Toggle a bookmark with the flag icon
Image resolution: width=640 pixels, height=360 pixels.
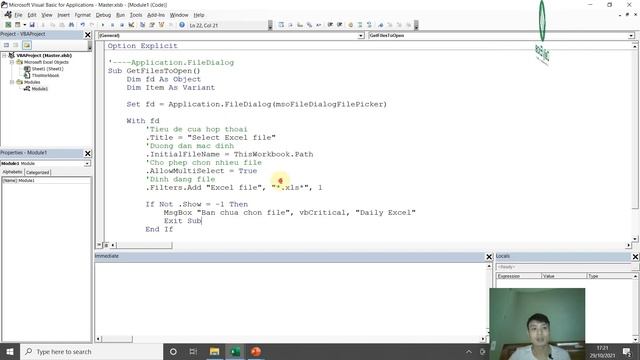(x=380, y=25)
